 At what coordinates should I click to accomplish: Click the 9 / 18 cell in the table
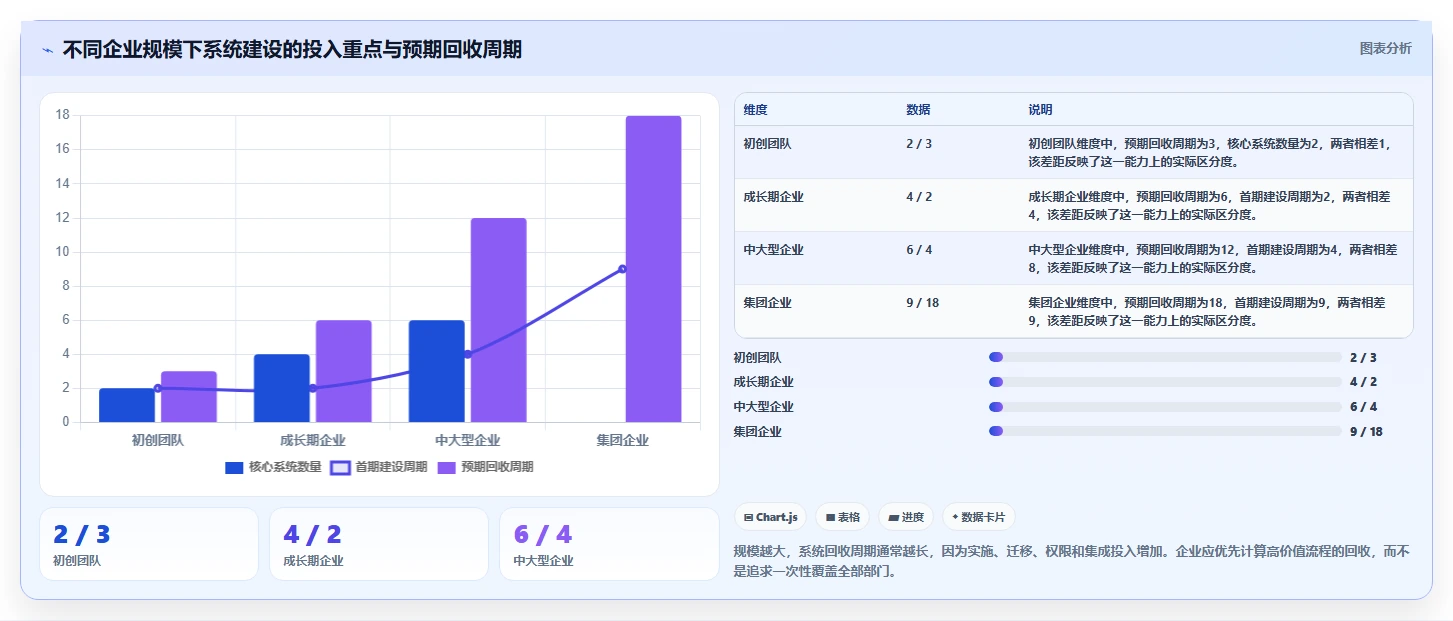pos(922,302)
